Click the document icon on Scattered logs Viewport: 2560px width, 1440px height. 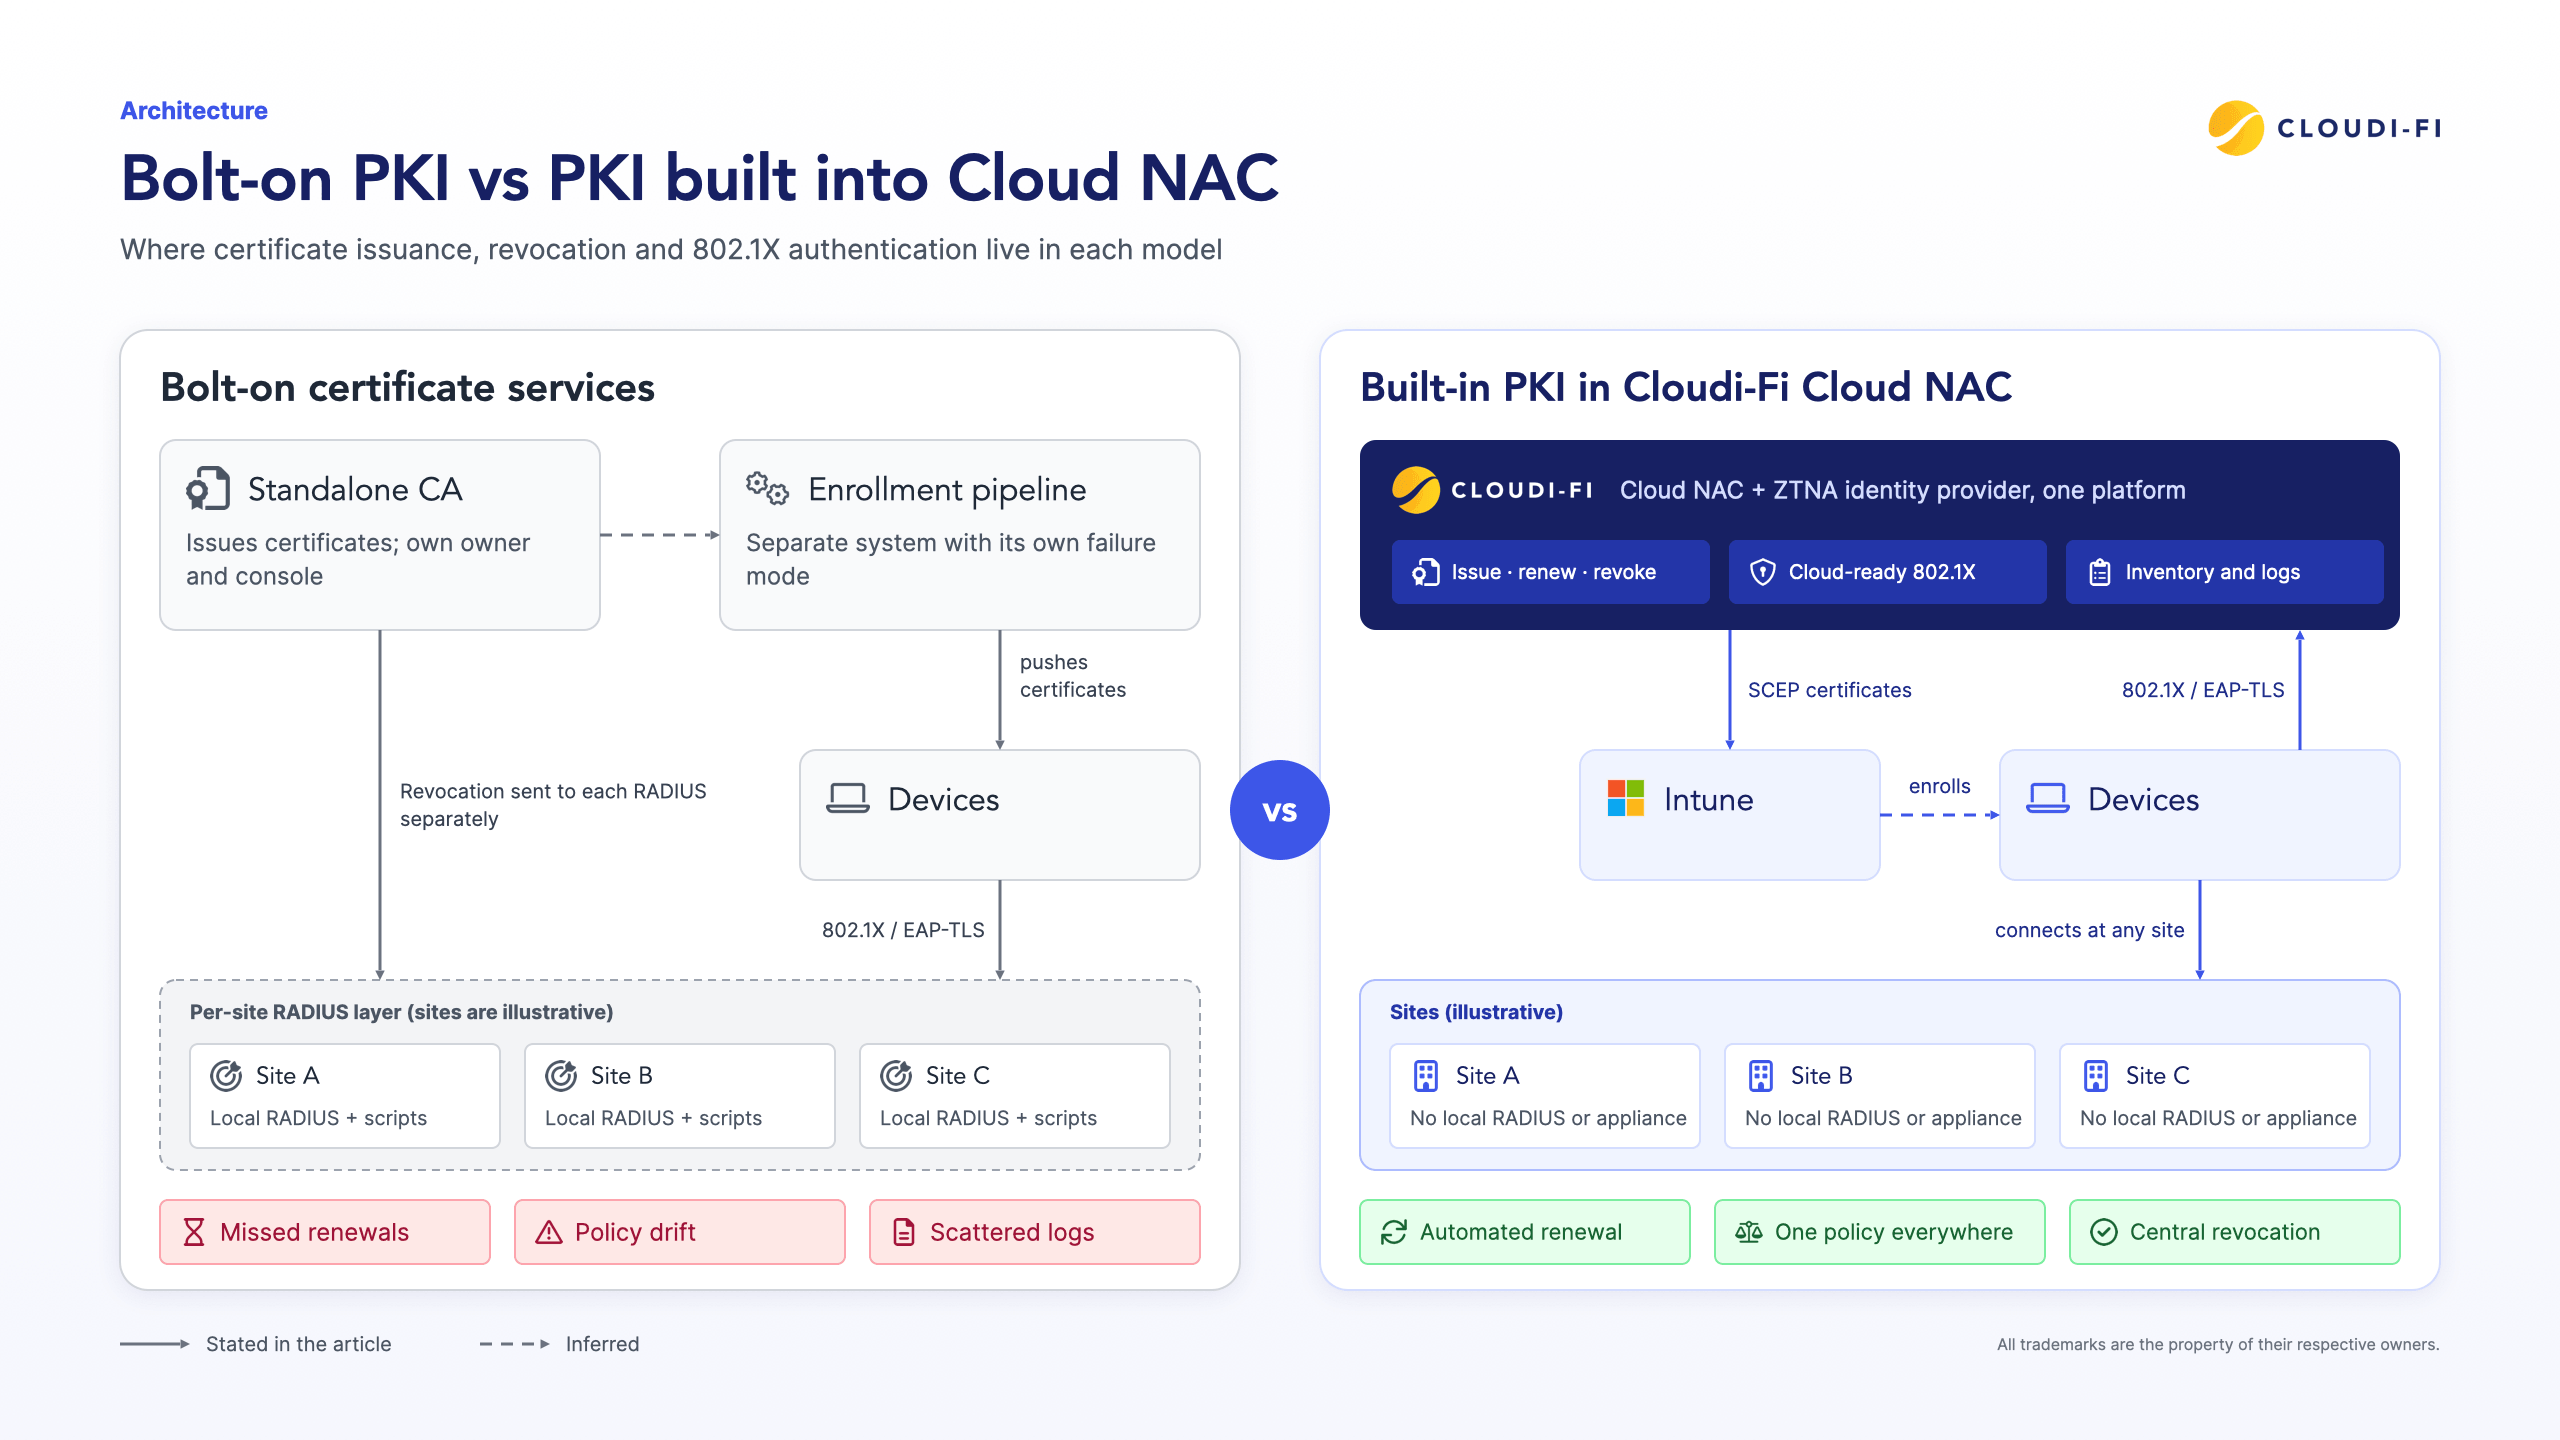(904, 1232)
